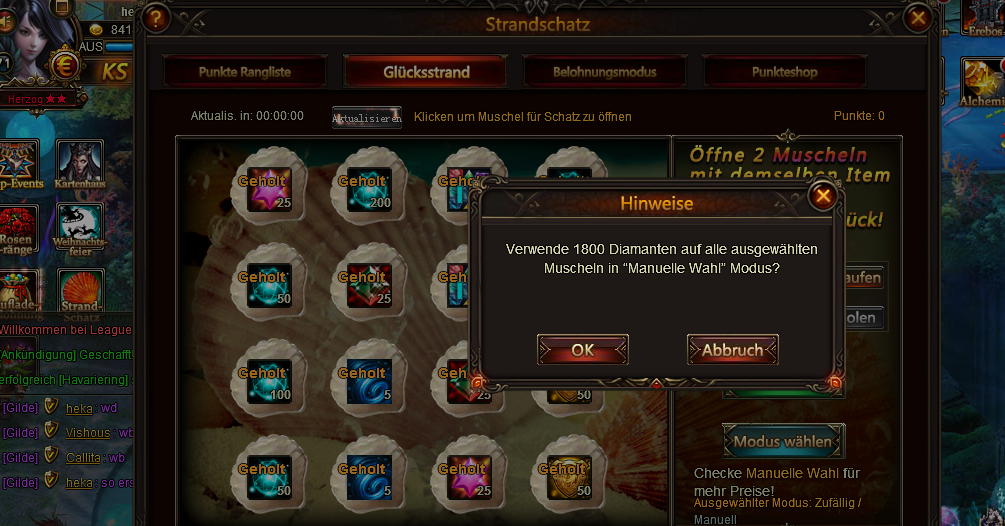Screen dimensions: 1005x526
Task: Open the Rosenränge roses icon
Action: [18, 229]
